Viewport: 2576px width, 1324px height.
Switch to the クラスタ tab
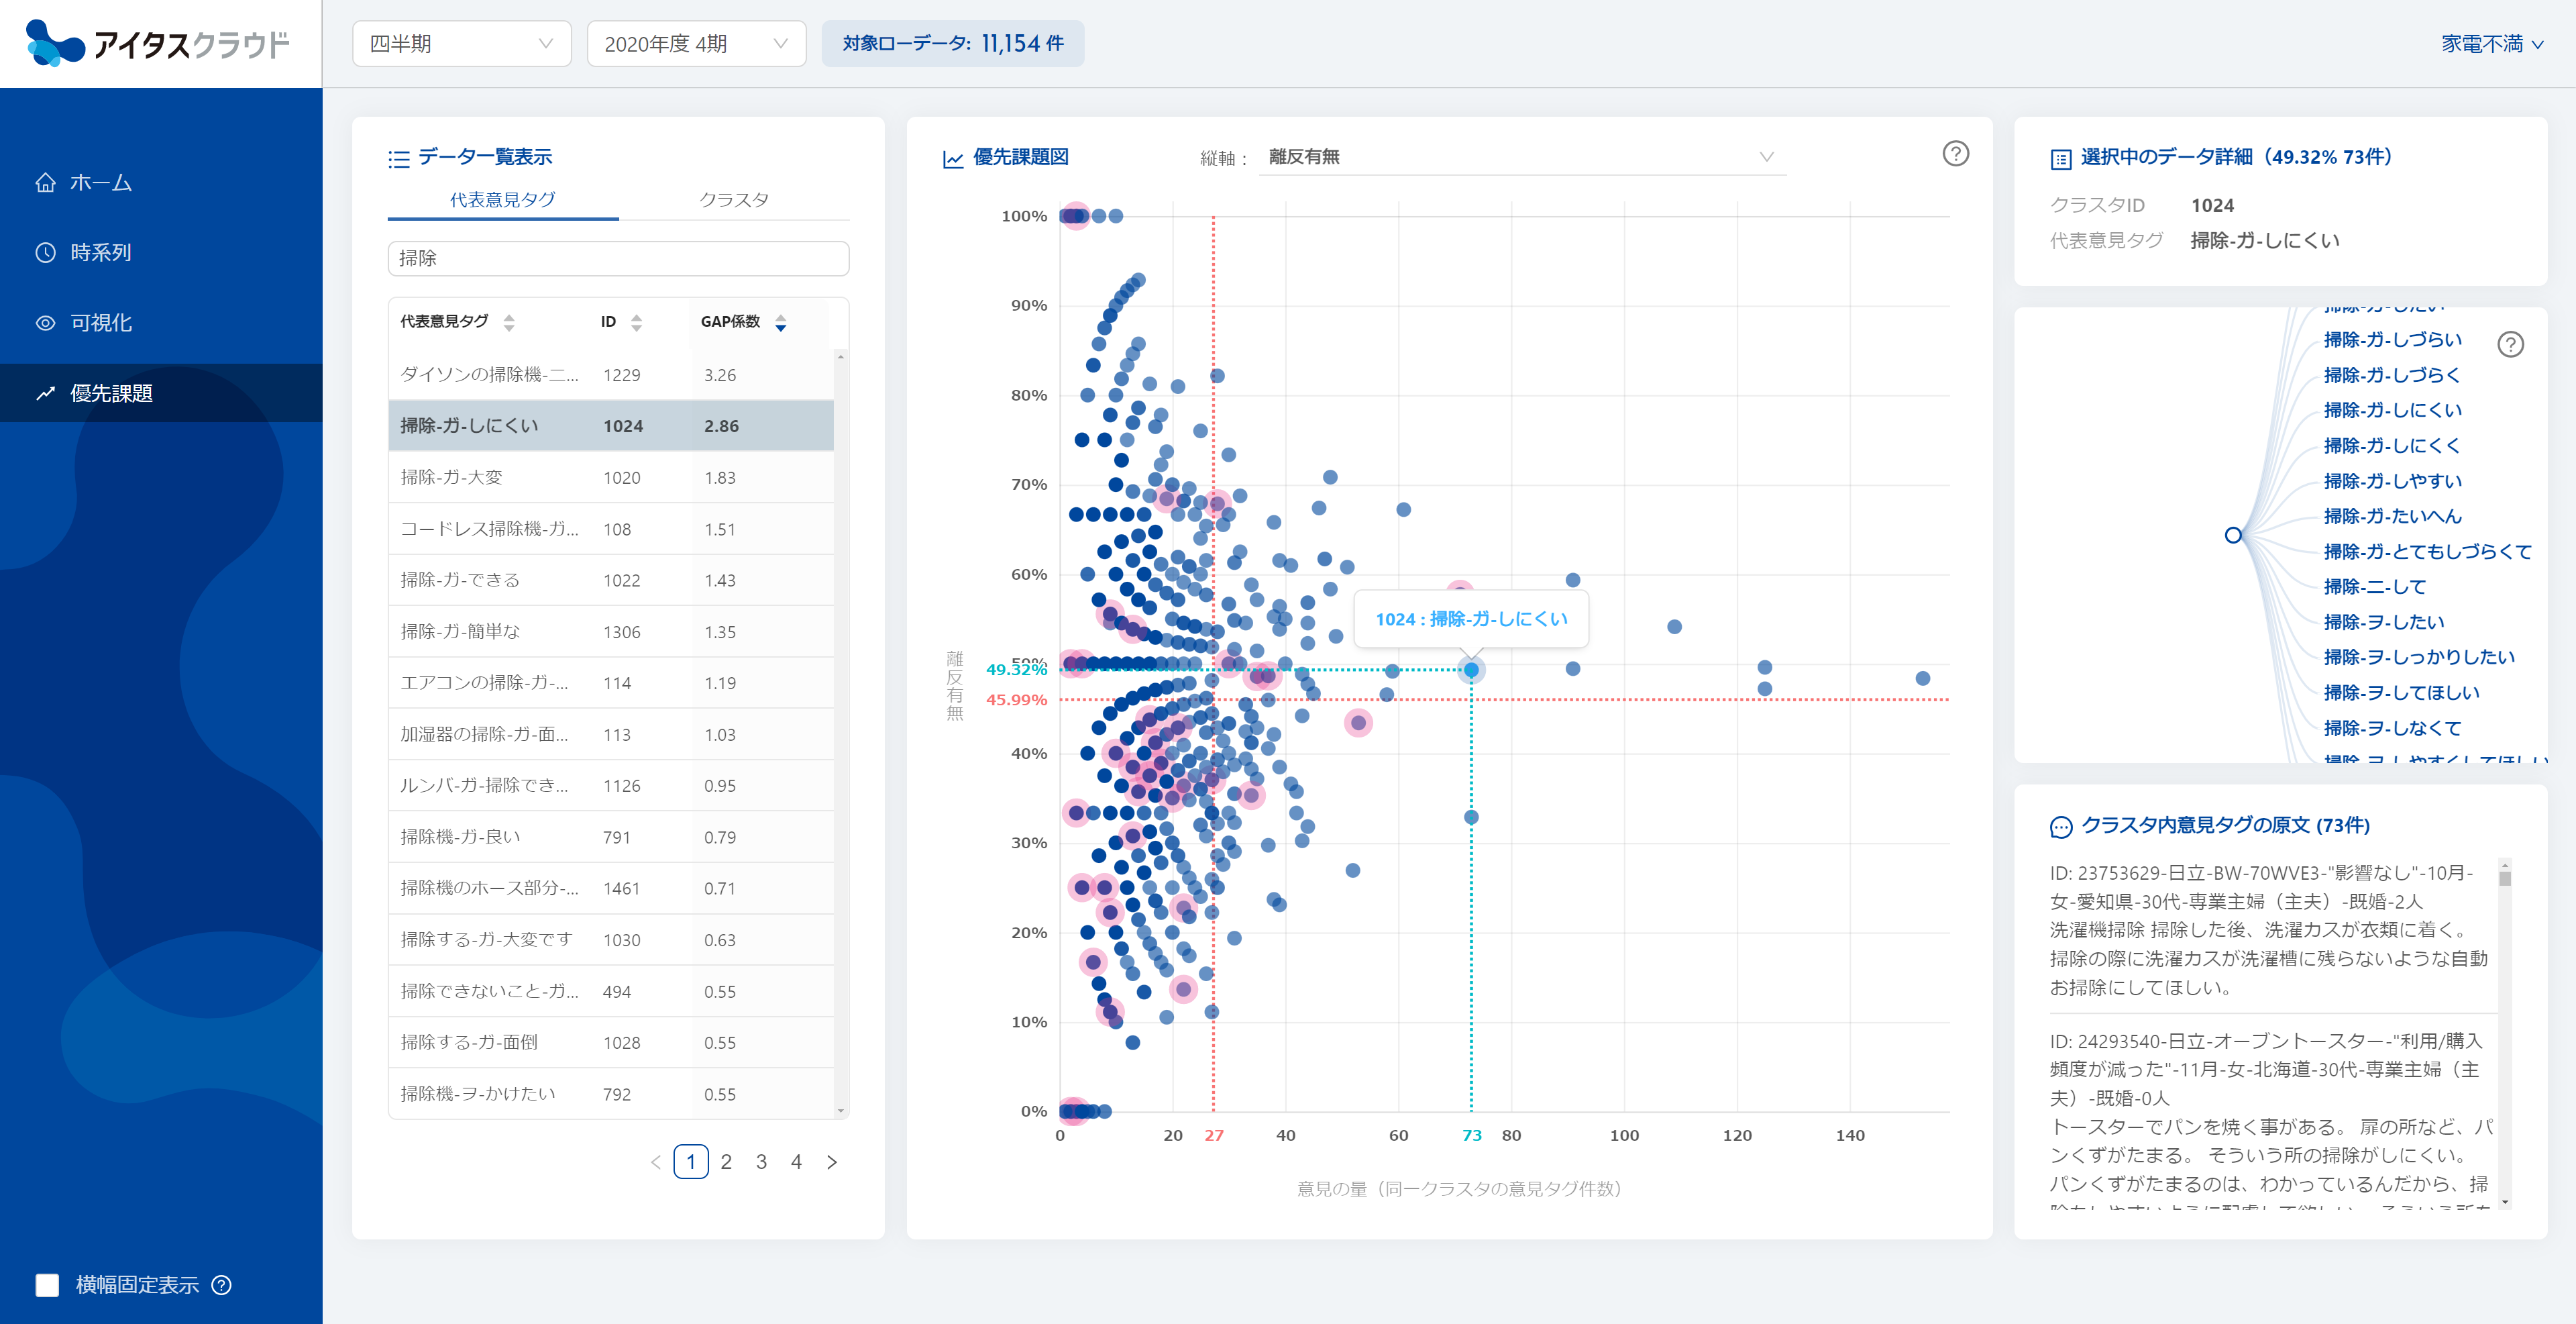tap(734, 199)
